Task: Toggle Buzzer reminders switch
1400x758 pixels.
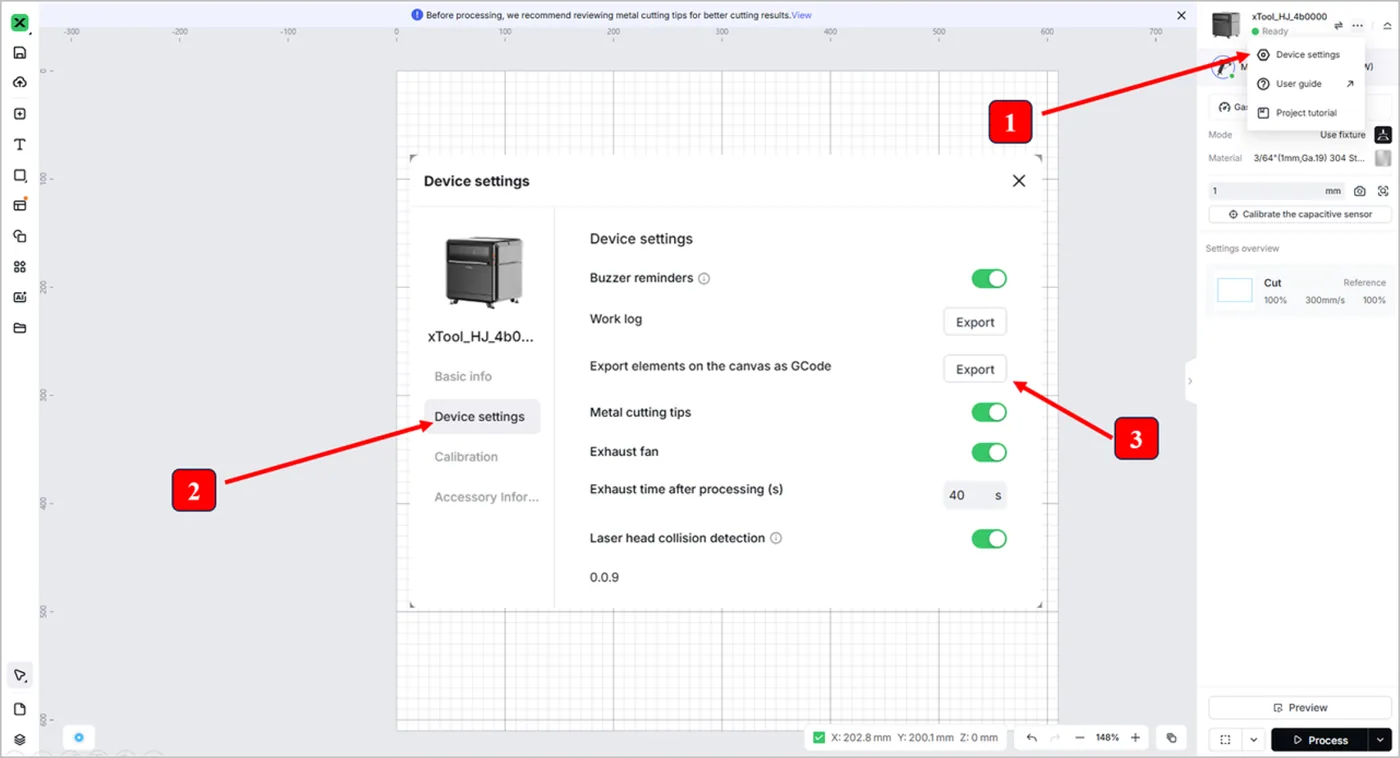Action: 989,278
